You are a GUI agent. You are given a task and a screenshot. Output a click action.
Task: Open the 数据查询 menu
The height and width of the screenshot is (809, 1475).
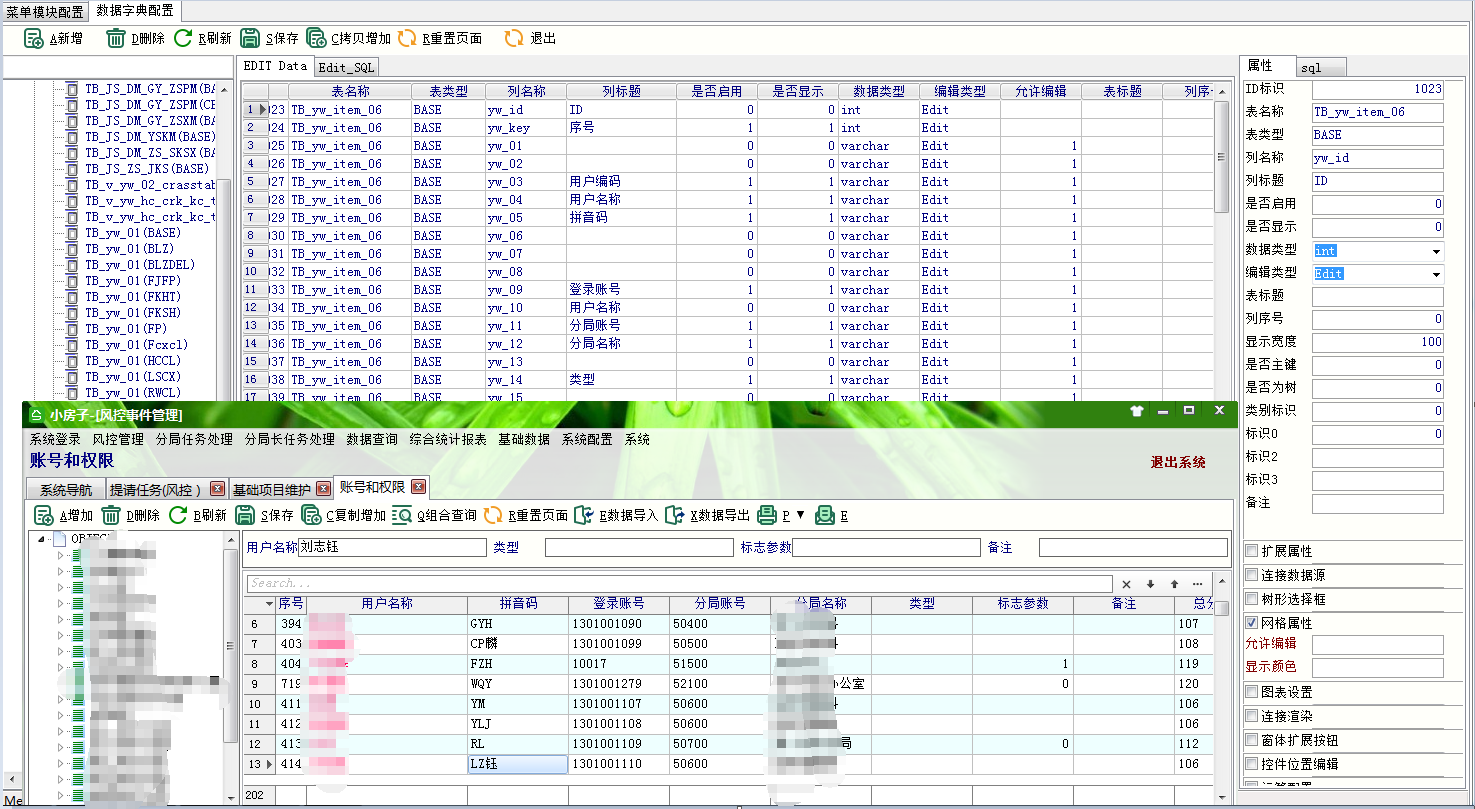(x=372, y=439)
